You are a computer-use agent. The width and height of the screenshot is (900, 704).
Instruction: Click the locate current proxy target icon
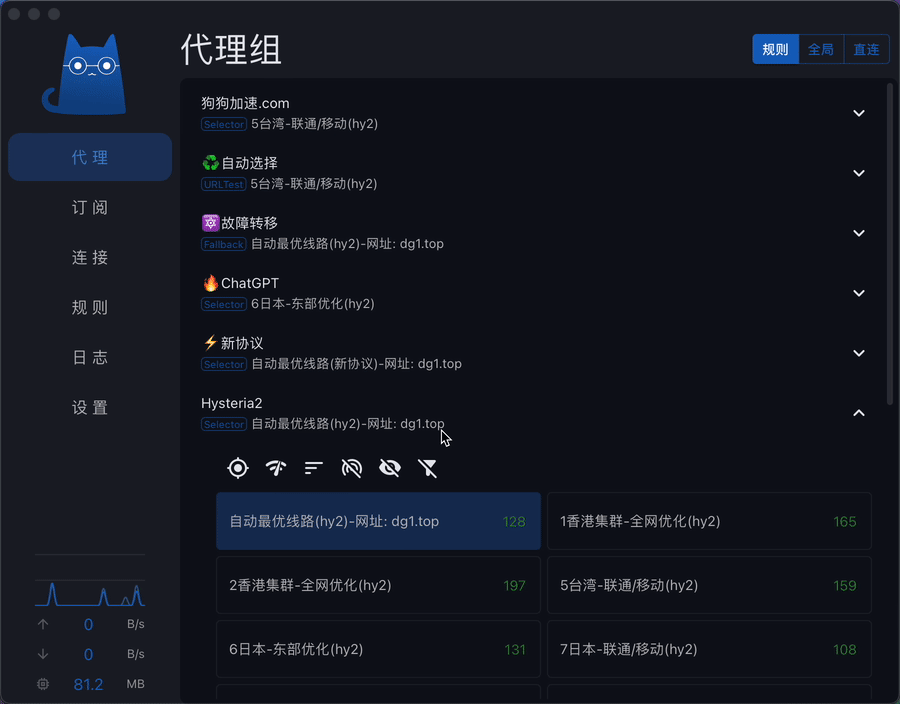coord(238,468)
